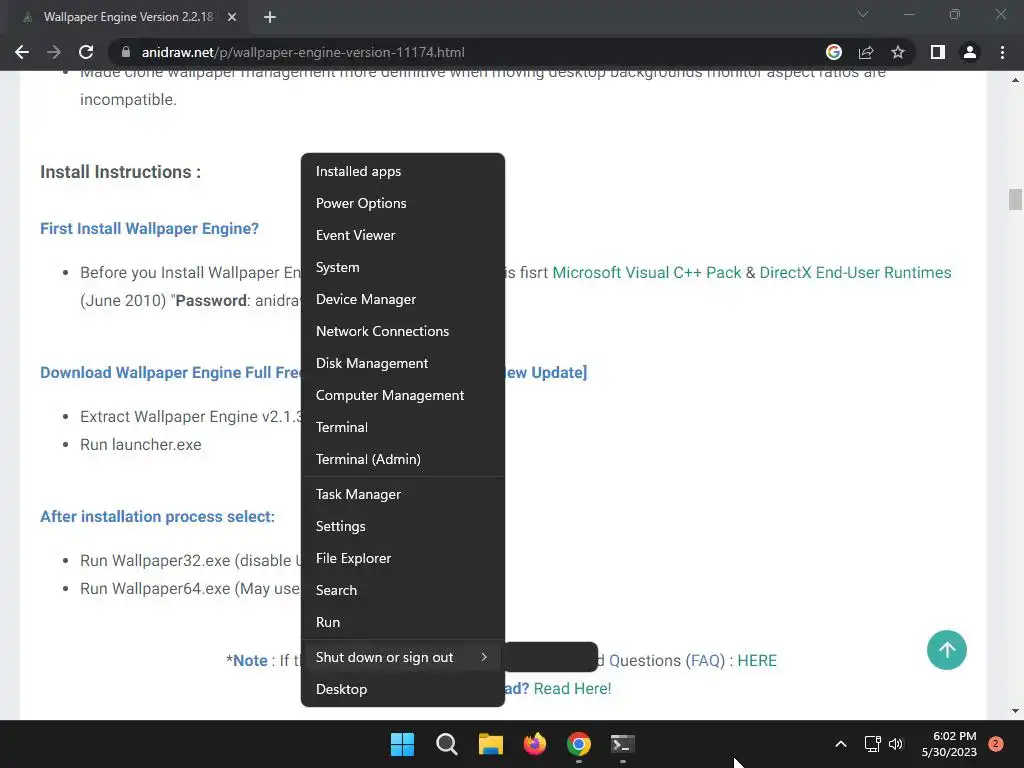The width and height of the screenshot is (1024, 768).
Task: Click First Install Wallpaper Engine? heading
Action: click(x=150, y=229)
